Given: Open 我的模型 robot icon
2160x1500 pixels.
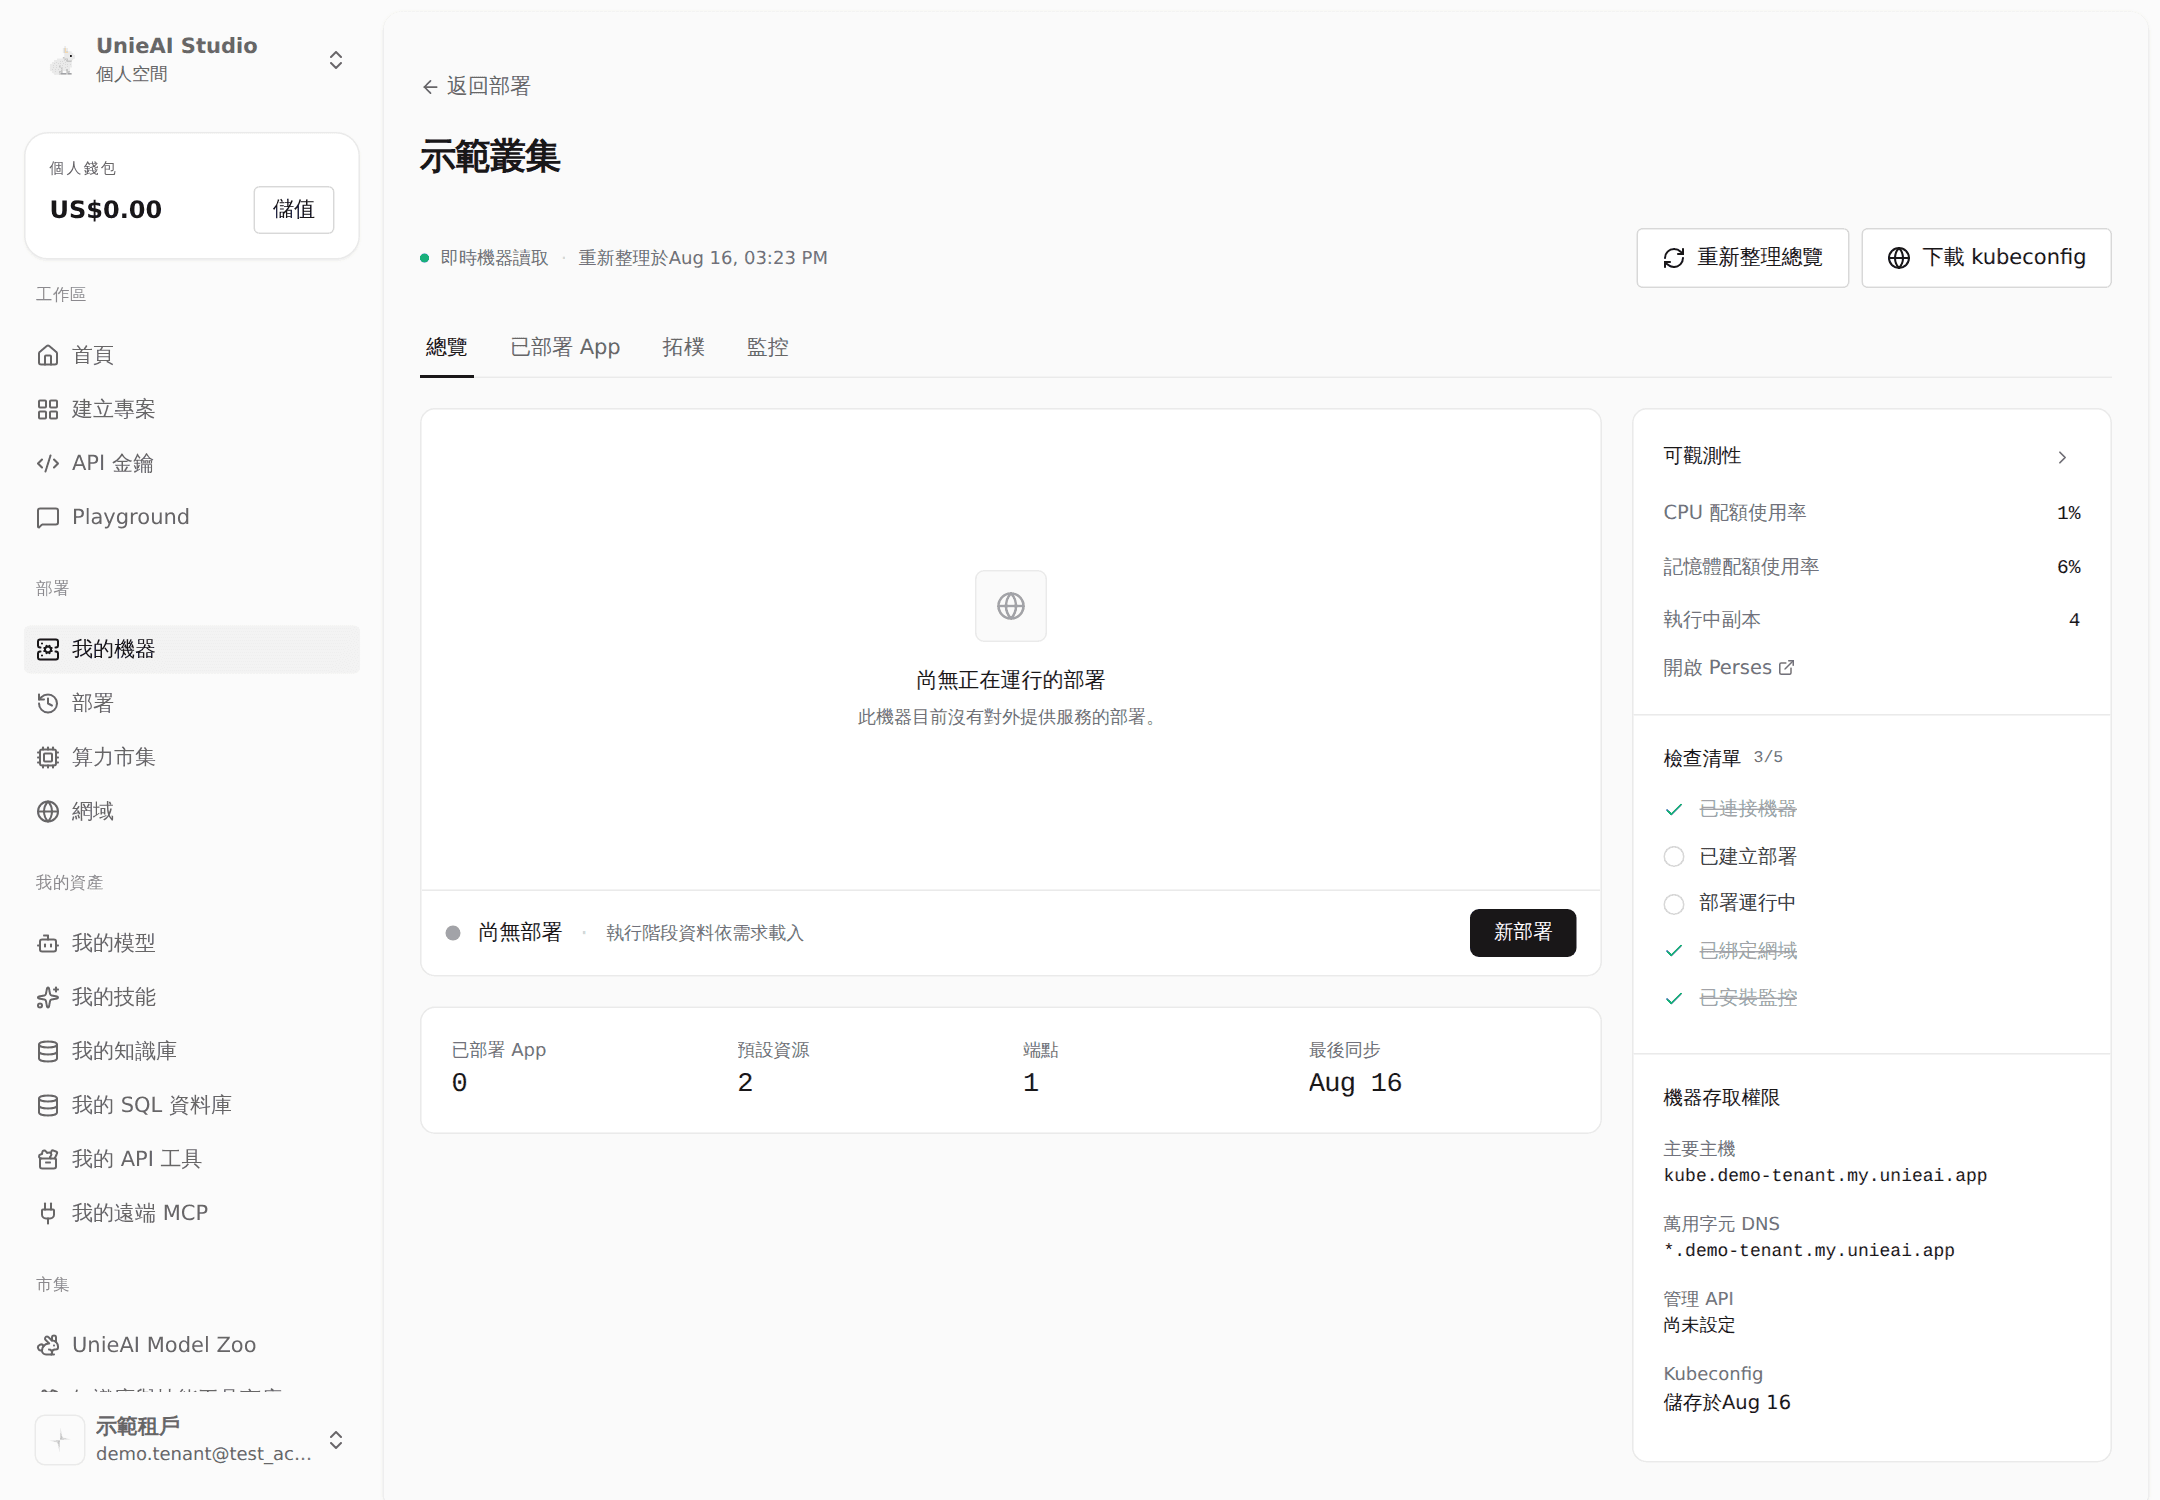Looking at the screenshot, I should click(x=48, y=943).
